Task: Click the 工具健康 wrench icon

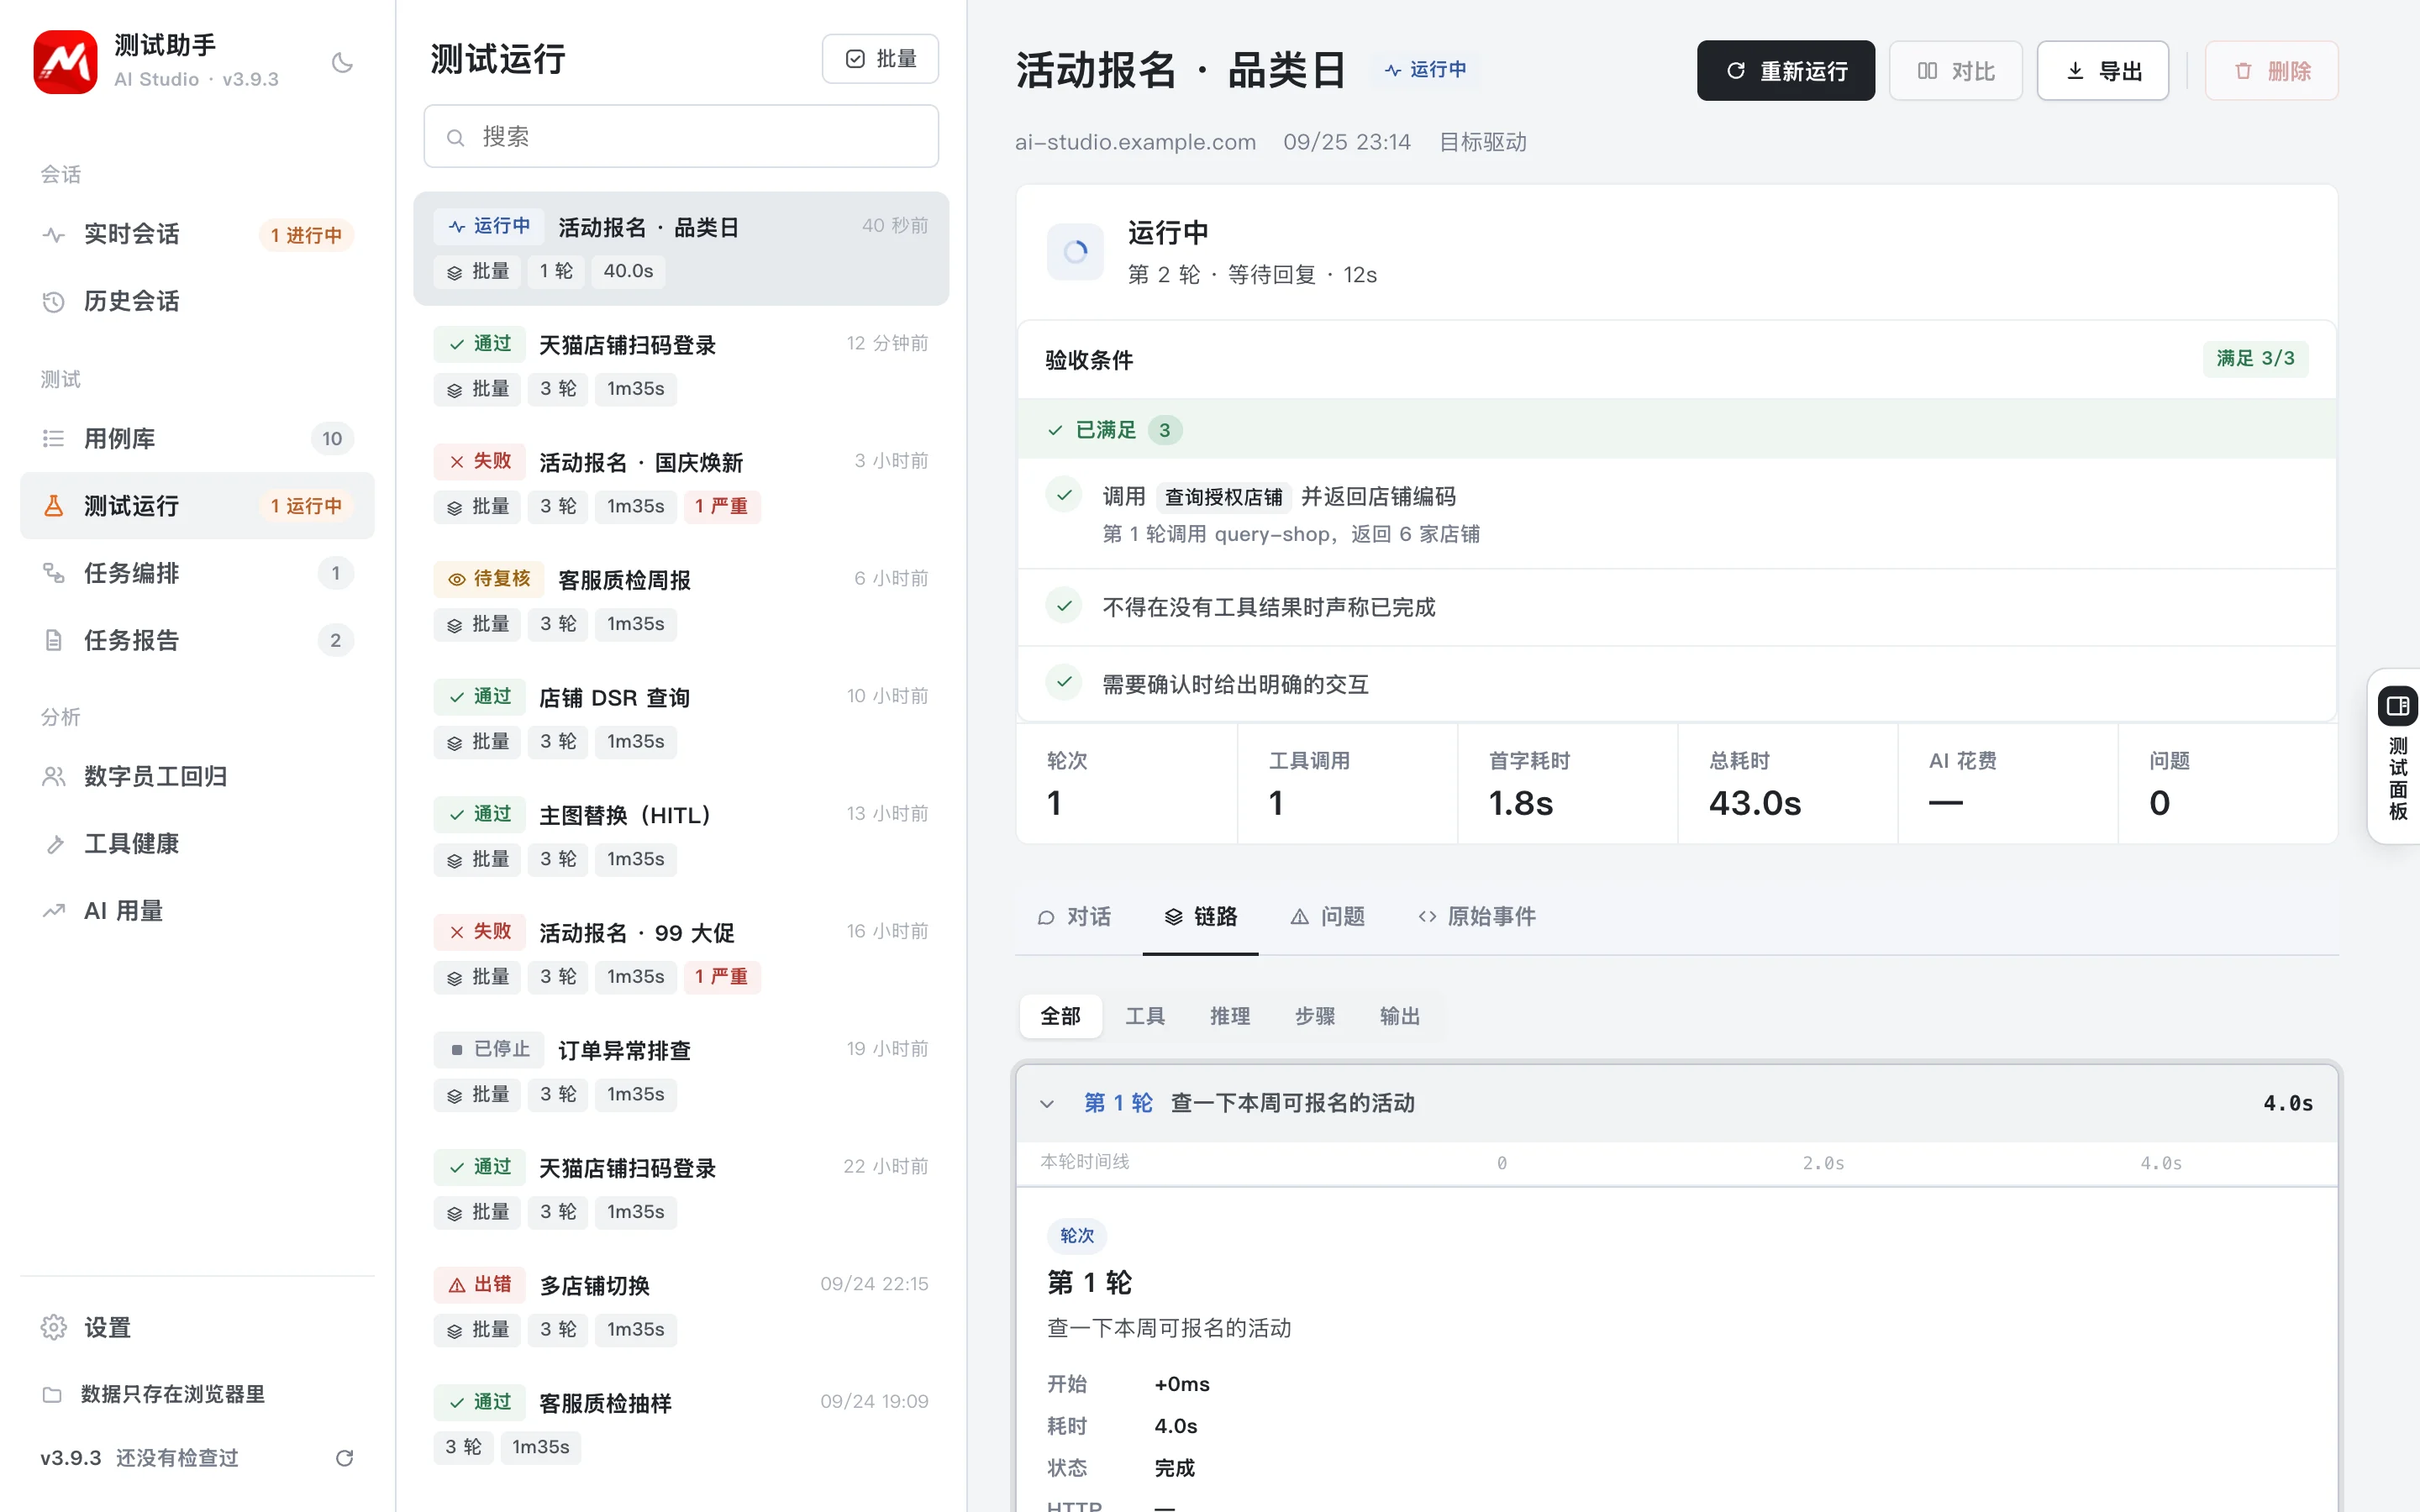Action: 54,844
